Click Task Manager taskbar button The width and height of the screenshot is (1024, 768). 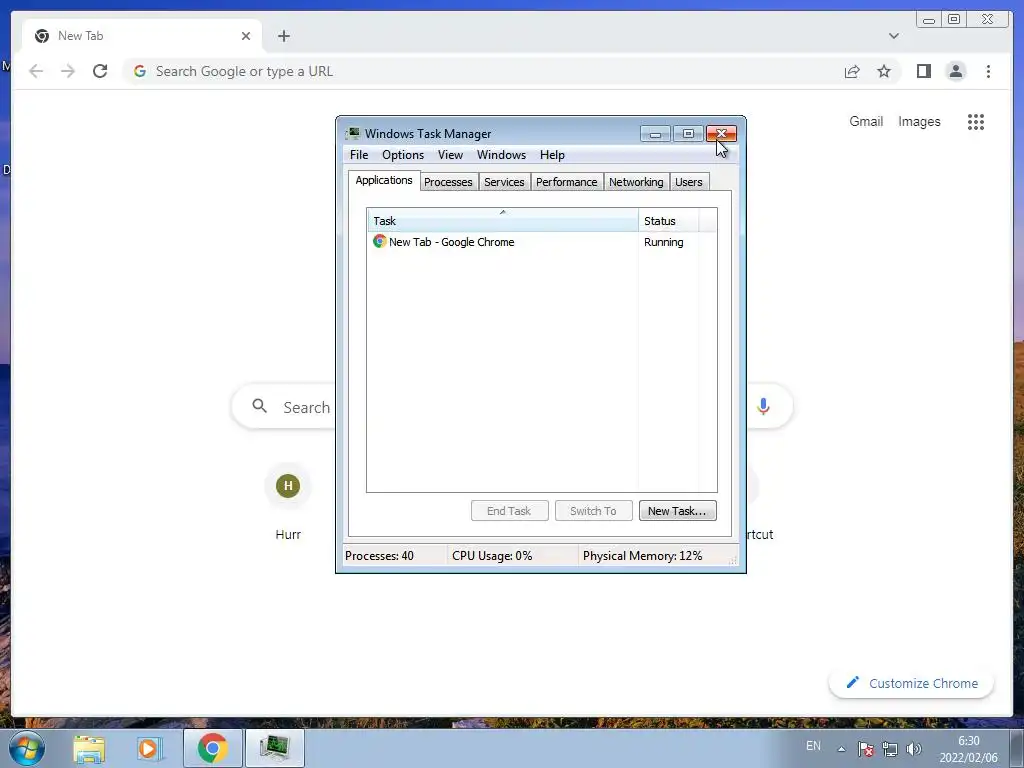[274, 748]
